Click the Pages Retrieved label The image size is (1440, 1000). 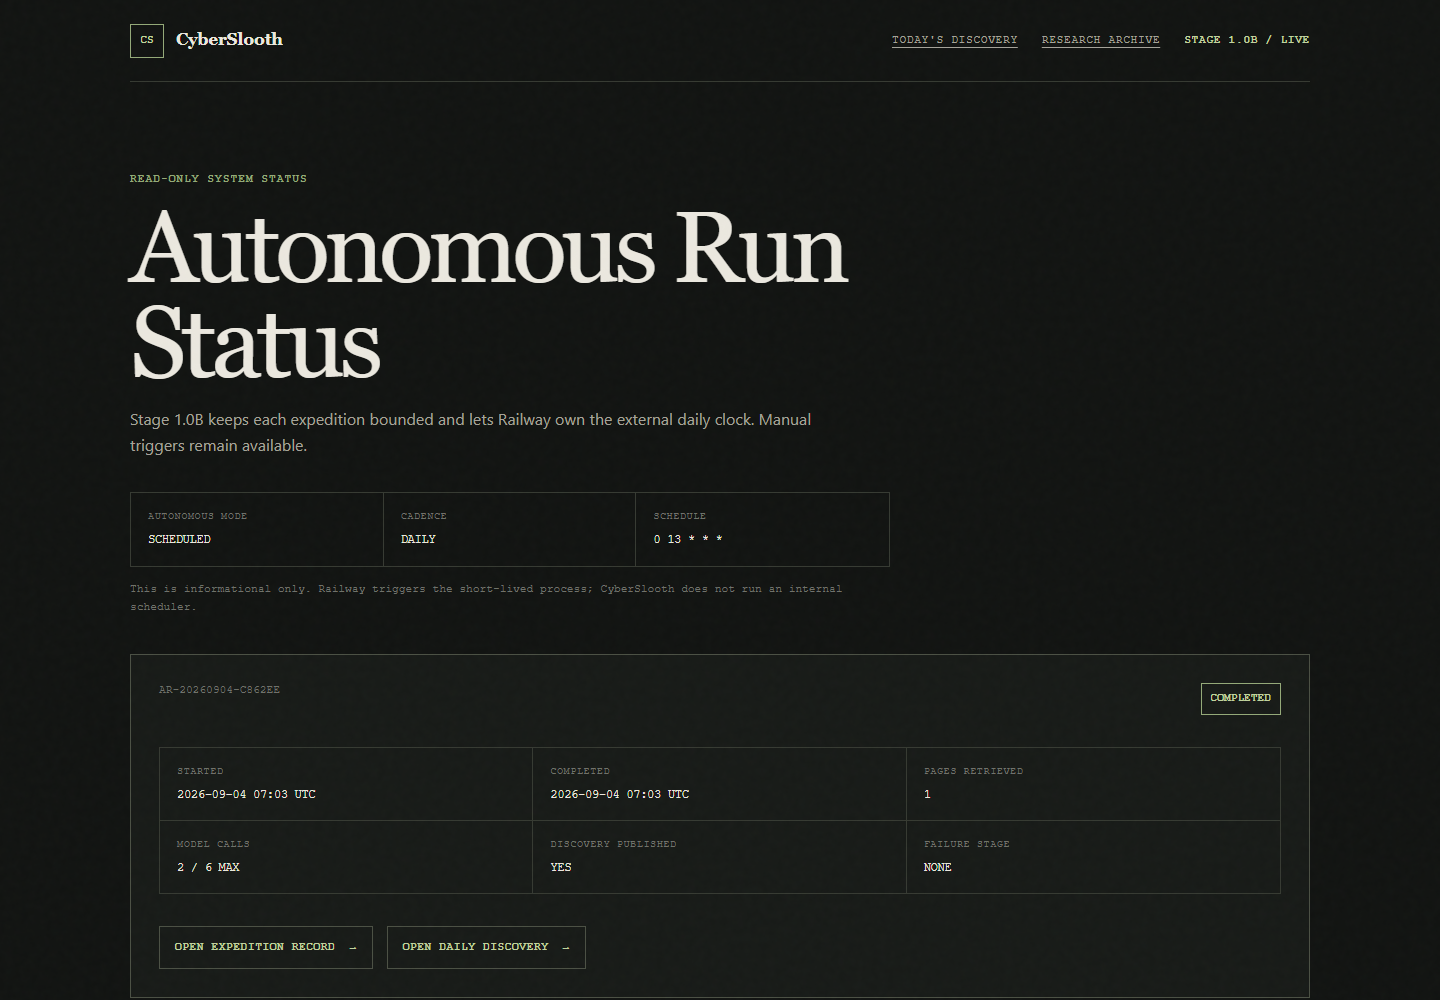973,771
